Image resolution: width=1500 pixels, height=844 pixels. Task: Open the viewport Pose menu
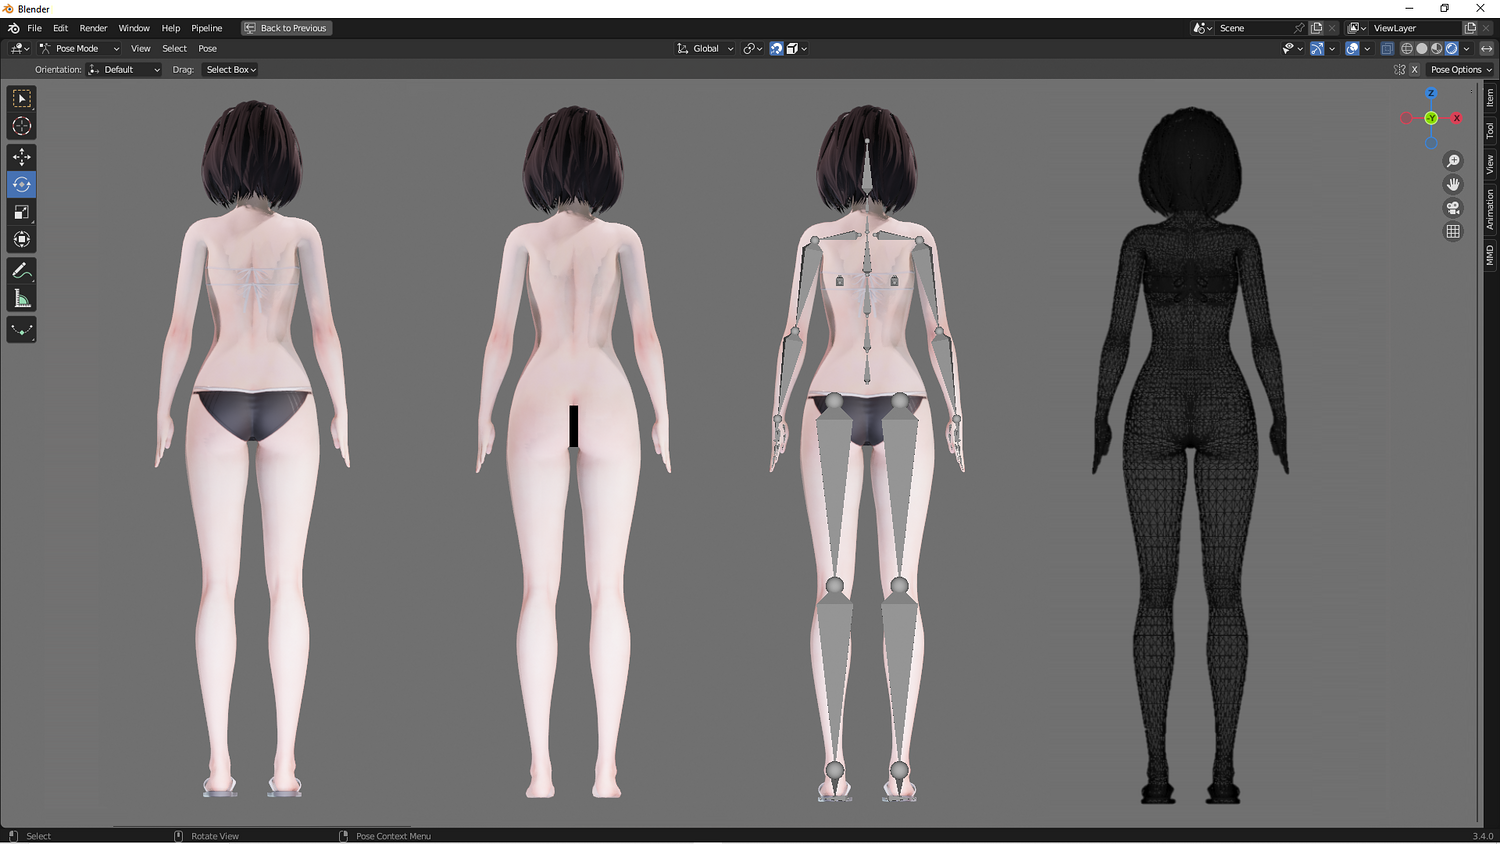(x=207, y=48)
